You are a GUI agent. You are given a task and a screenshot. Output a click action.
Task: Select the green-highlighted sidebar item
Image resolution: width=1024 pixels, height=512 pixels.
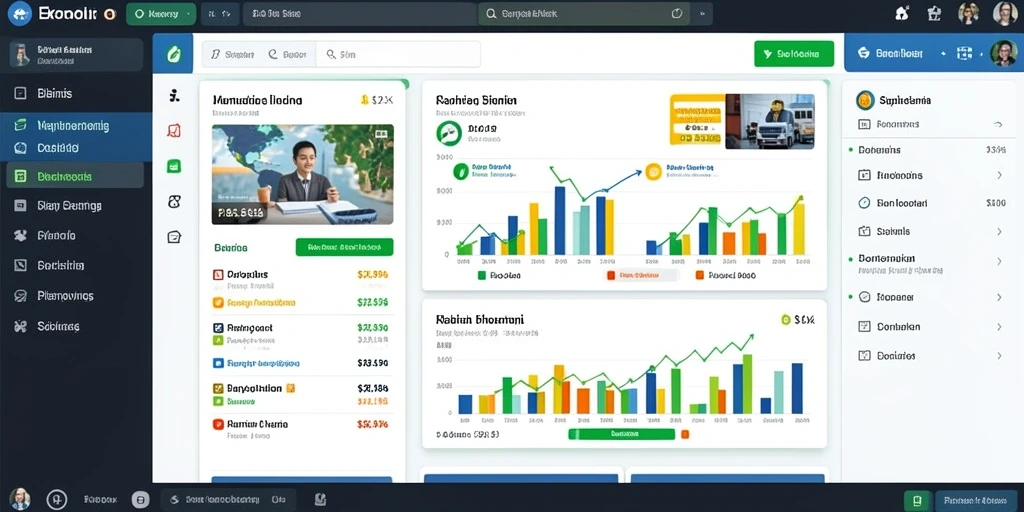[75, 176]
